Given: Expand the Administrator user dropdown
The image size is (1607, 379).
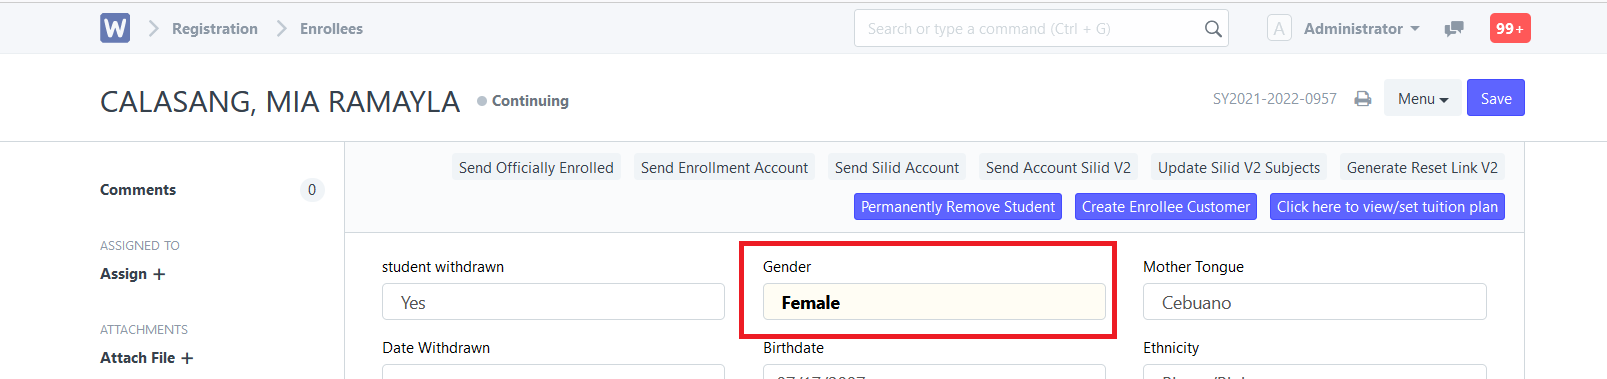Looking at the screenshot, I should tap(1361, 29).
